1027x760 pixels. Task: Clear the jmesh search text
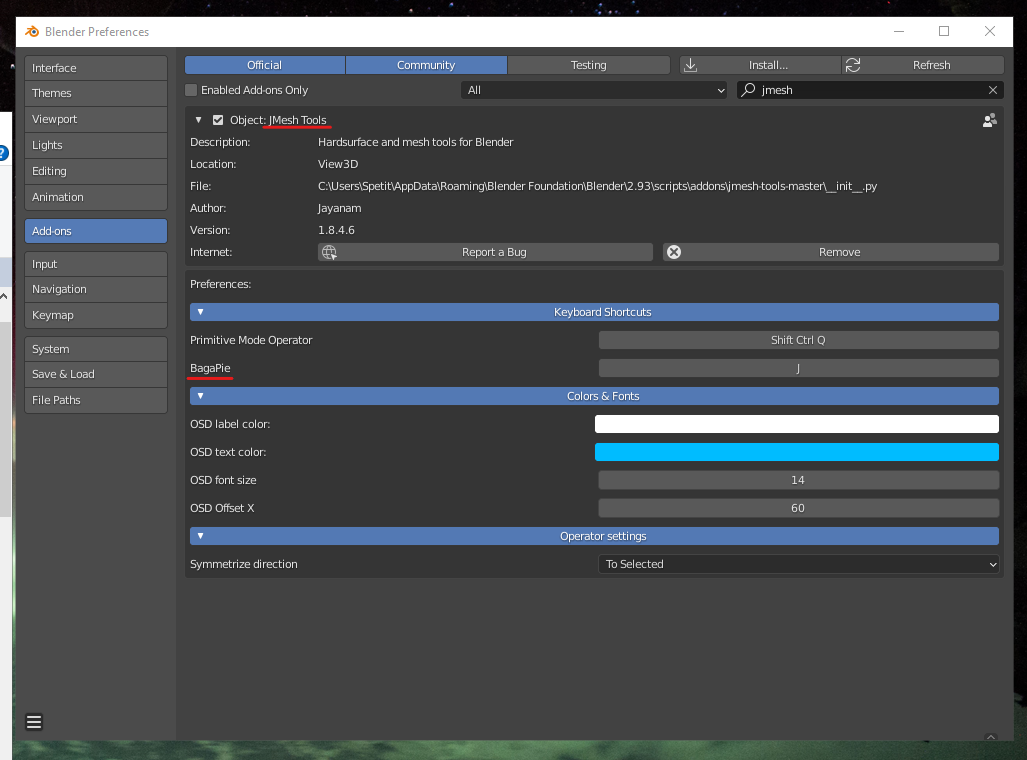click(993, 90)
